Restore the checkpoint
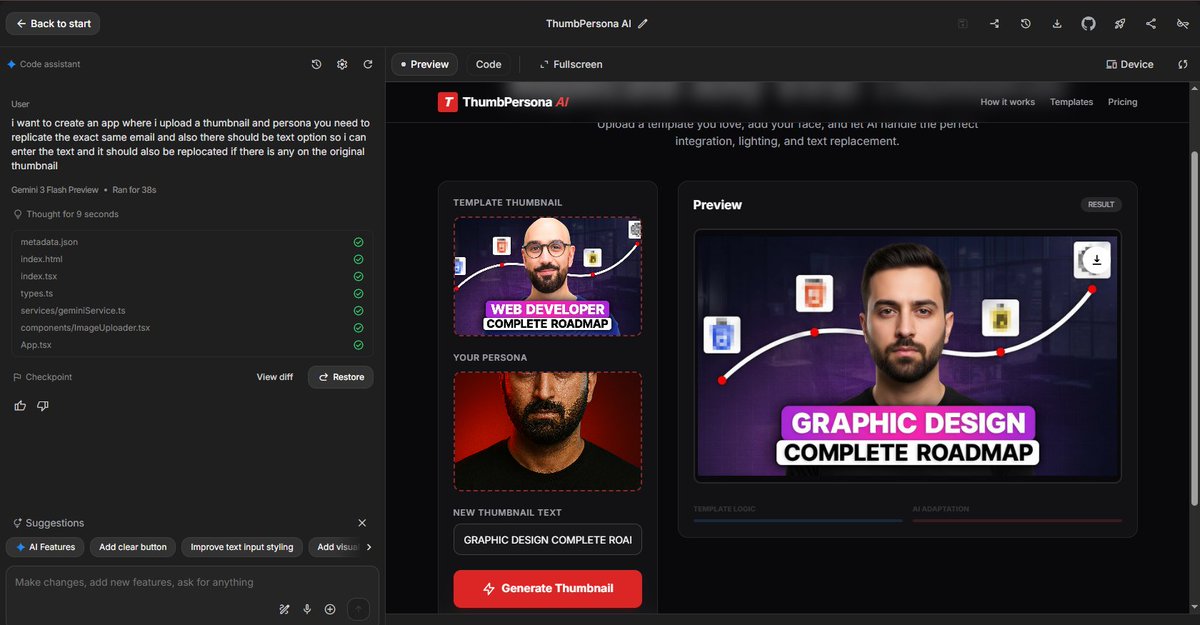The width and height of the screenshot is (1200, 625). coord(341,377)
